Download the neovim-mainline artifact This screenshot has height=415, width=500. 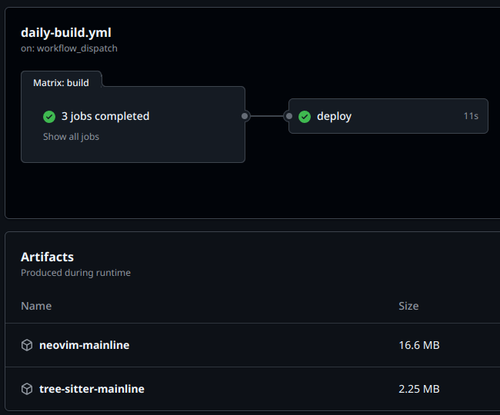[x=84, y=345]
